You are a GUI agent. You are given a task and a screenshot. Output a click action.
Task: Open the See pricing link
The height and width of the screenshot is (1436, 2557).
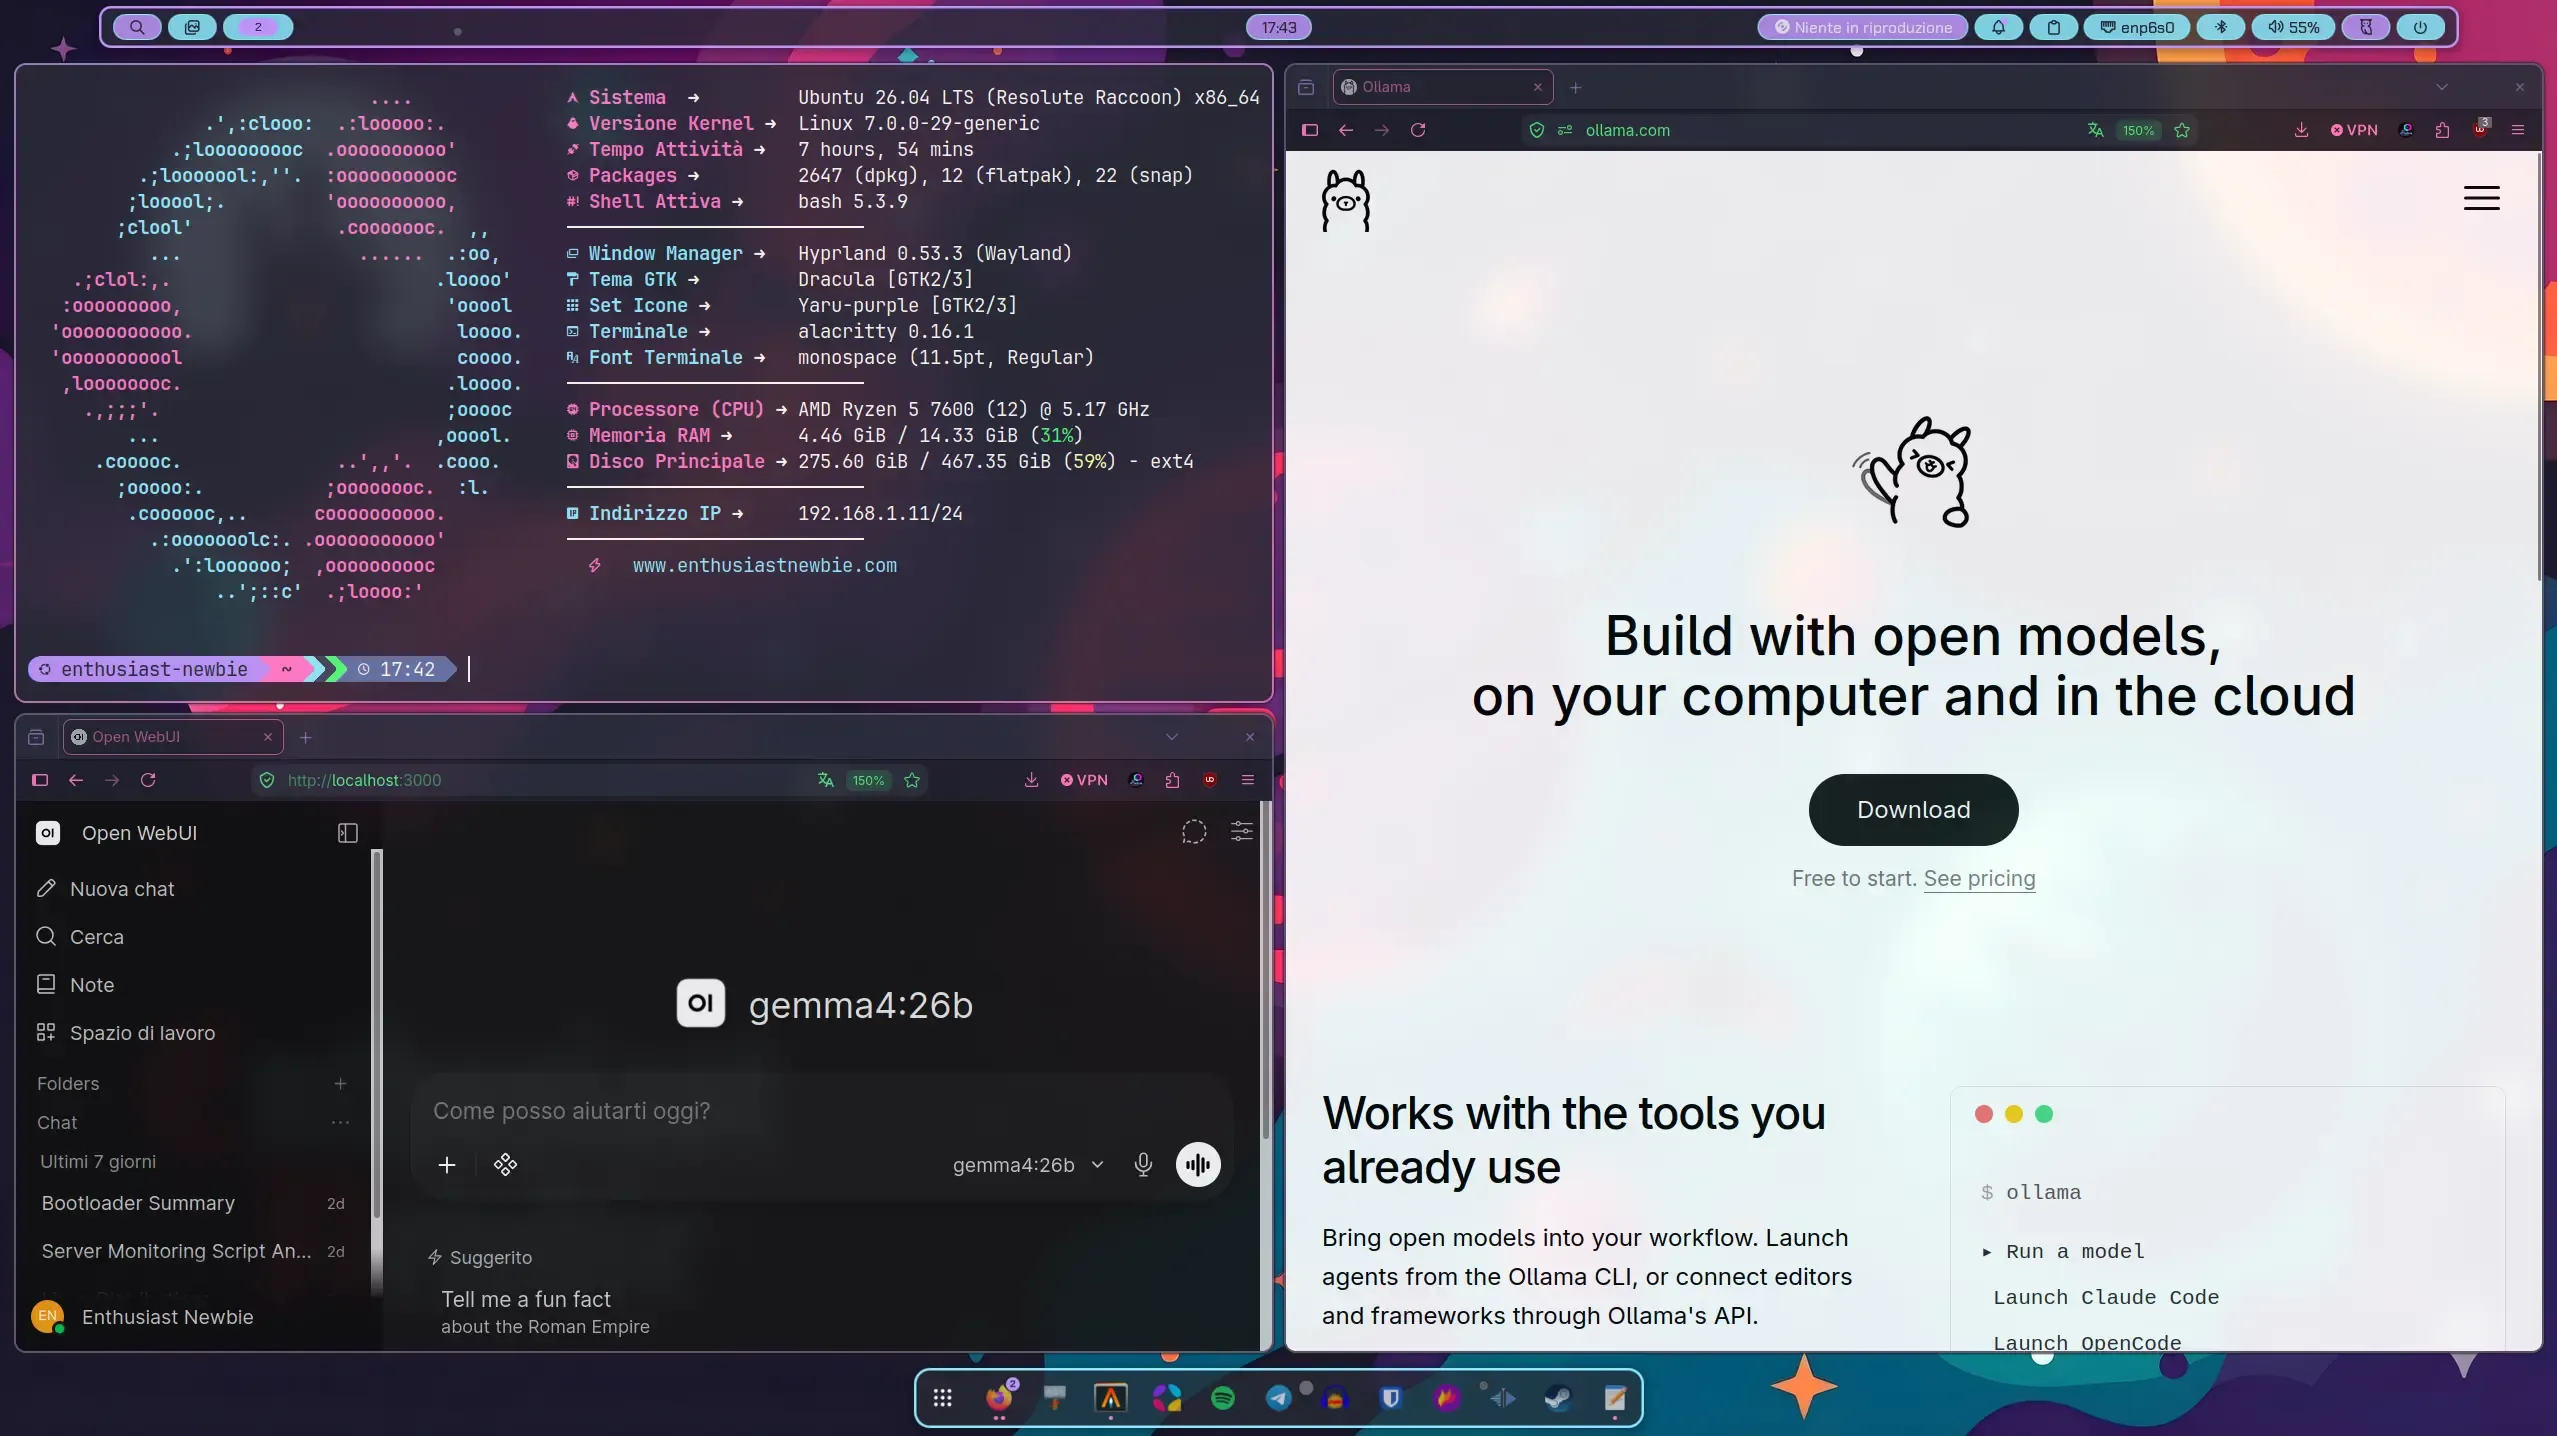[x=1979, y=878]
